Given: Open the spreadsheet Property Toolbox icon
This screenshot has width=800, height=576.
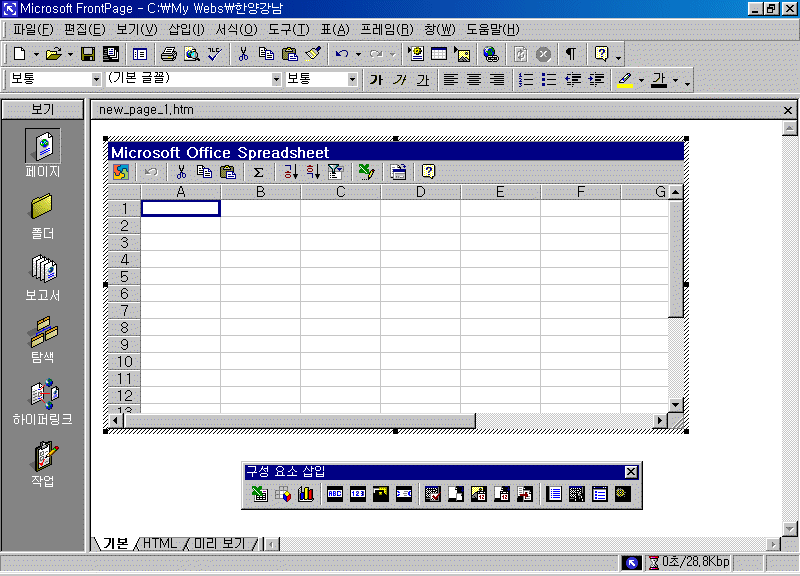Looking at the screenshot, I should tap(398, 172).
